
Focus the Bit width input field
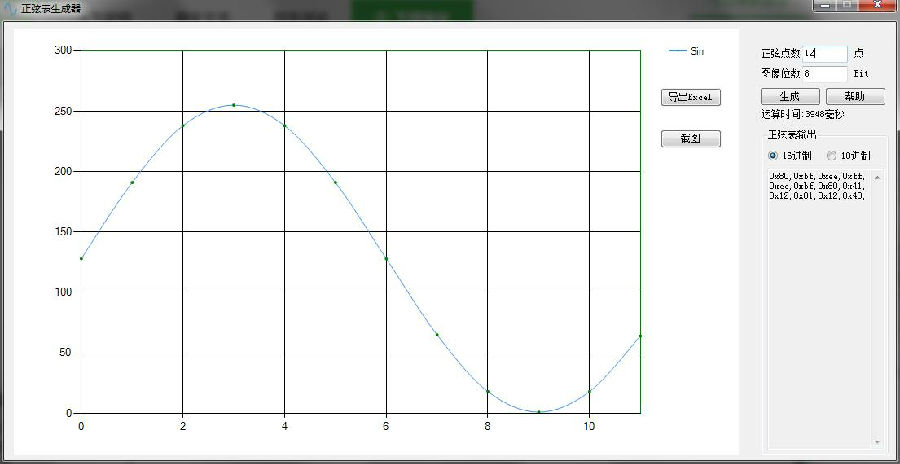(824, 74)
